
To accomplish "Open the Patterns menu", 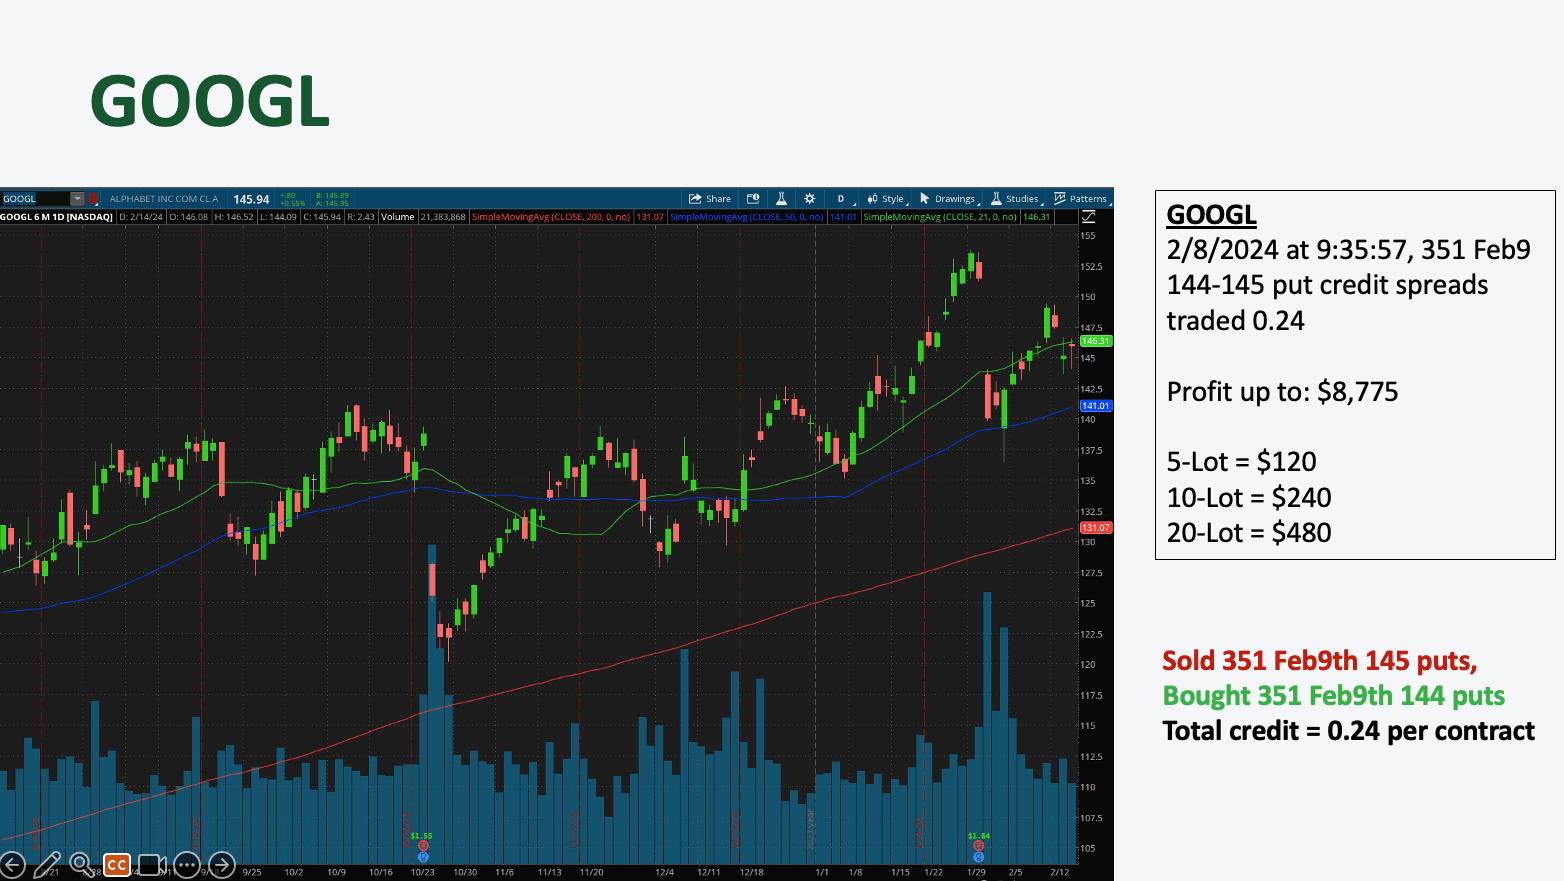I will 1081,199.
